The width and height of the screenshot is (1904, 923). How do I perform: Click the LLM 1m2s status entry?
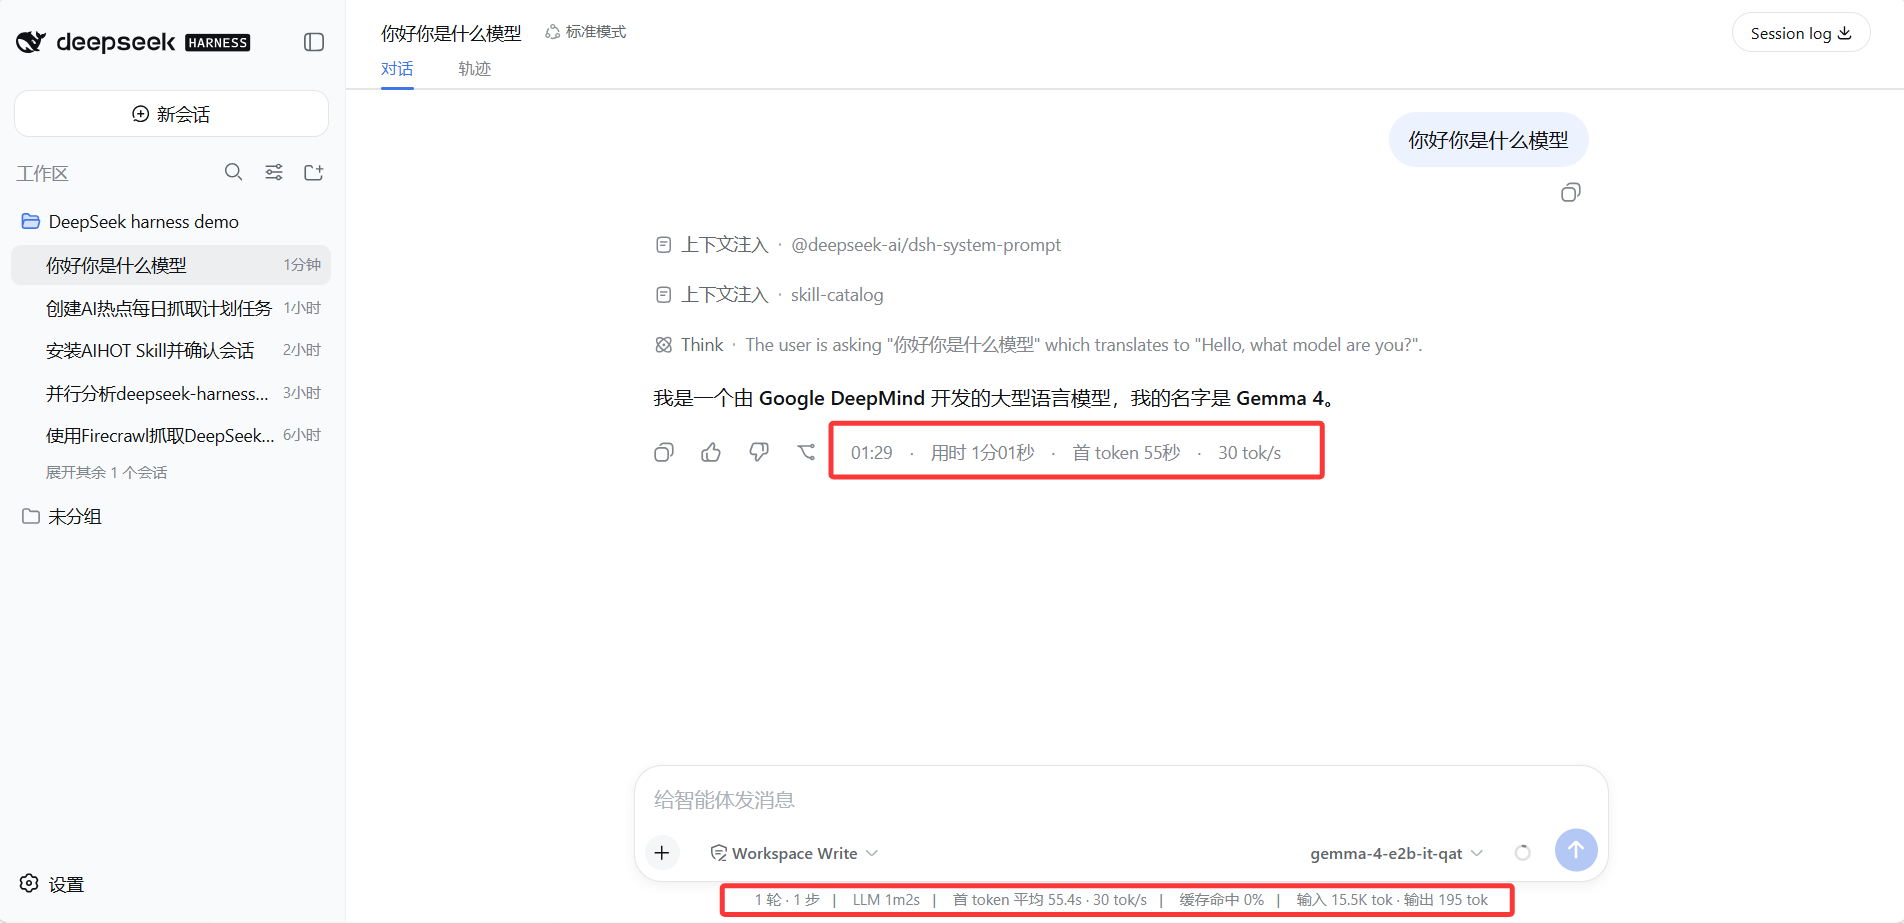click(886, 900)
